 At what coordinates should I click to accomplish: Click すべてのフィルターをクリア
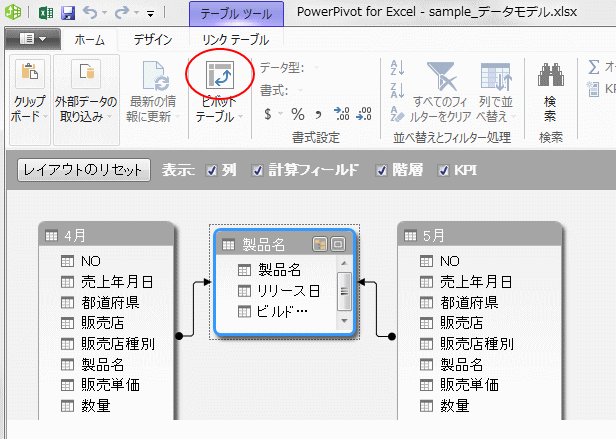point(440,93)
